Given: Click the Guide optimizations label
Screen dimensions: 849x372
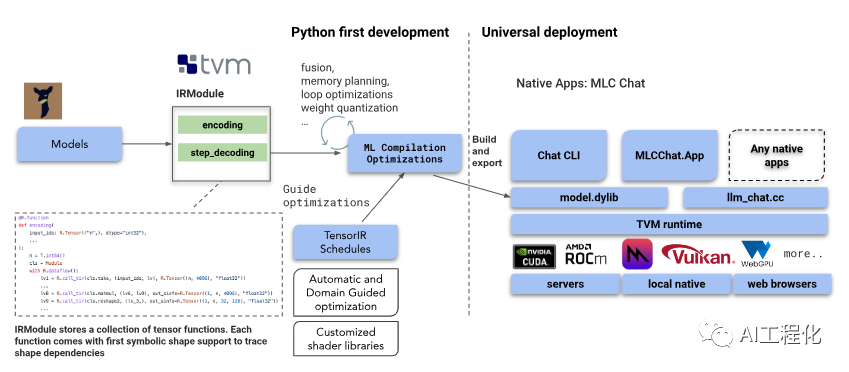Looking at the screenshot, I should coord(326,196).
